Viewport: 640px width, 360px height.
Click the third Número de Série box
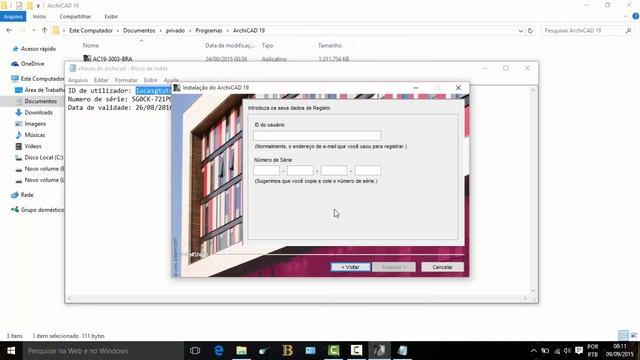(334, 171)
